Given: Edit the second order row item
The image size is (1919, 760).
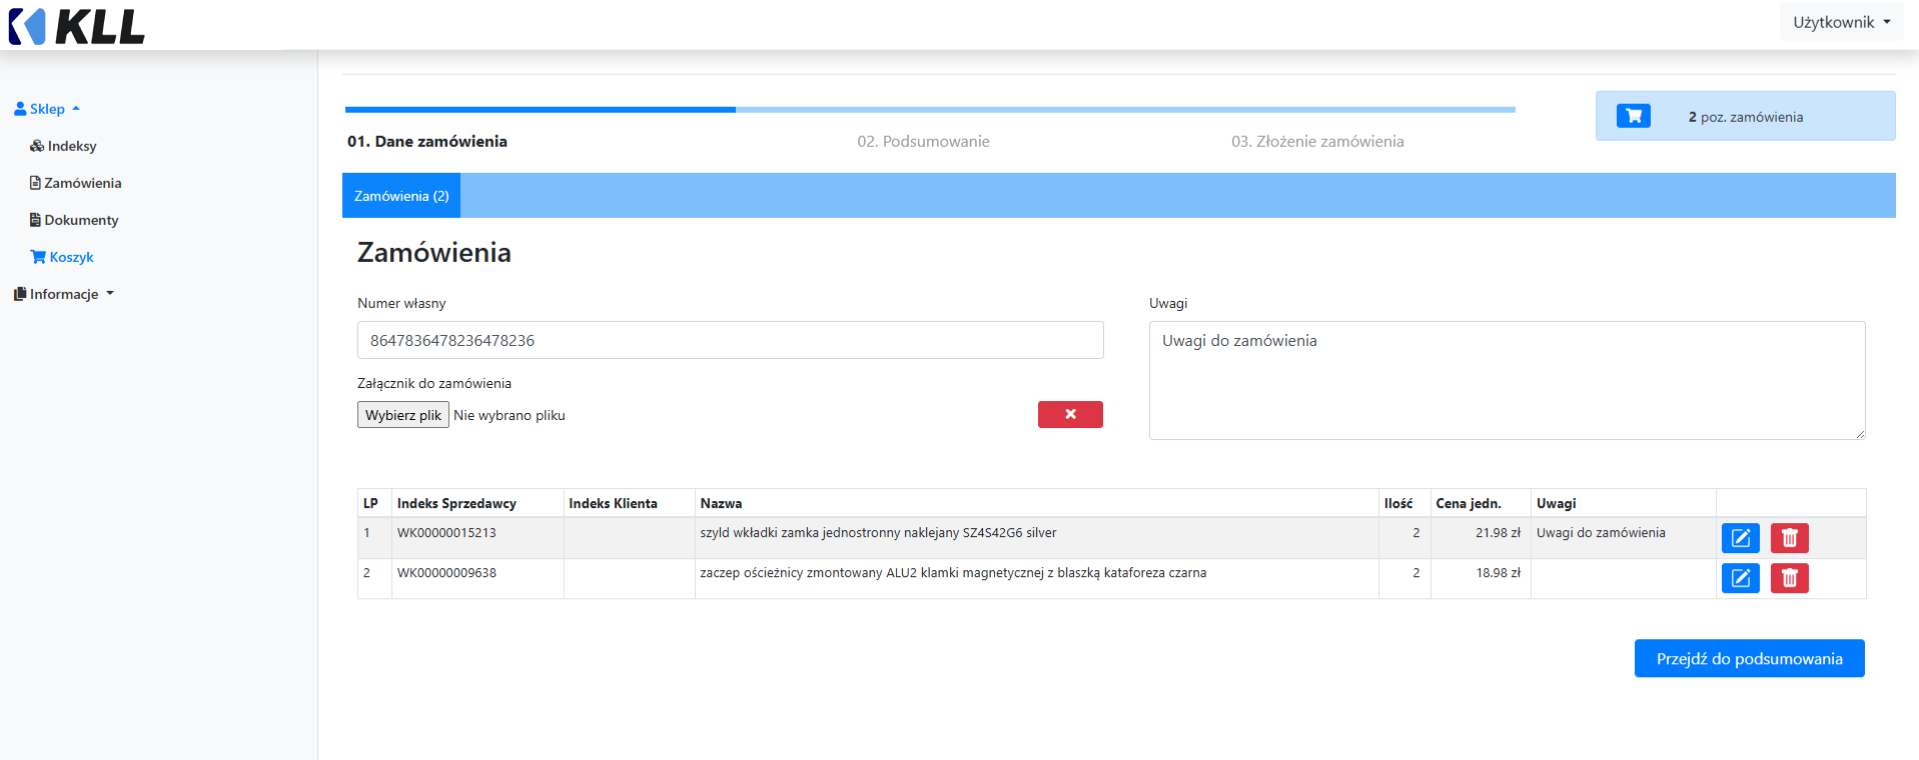Looking at the screenshot, I should [1740, 578].
